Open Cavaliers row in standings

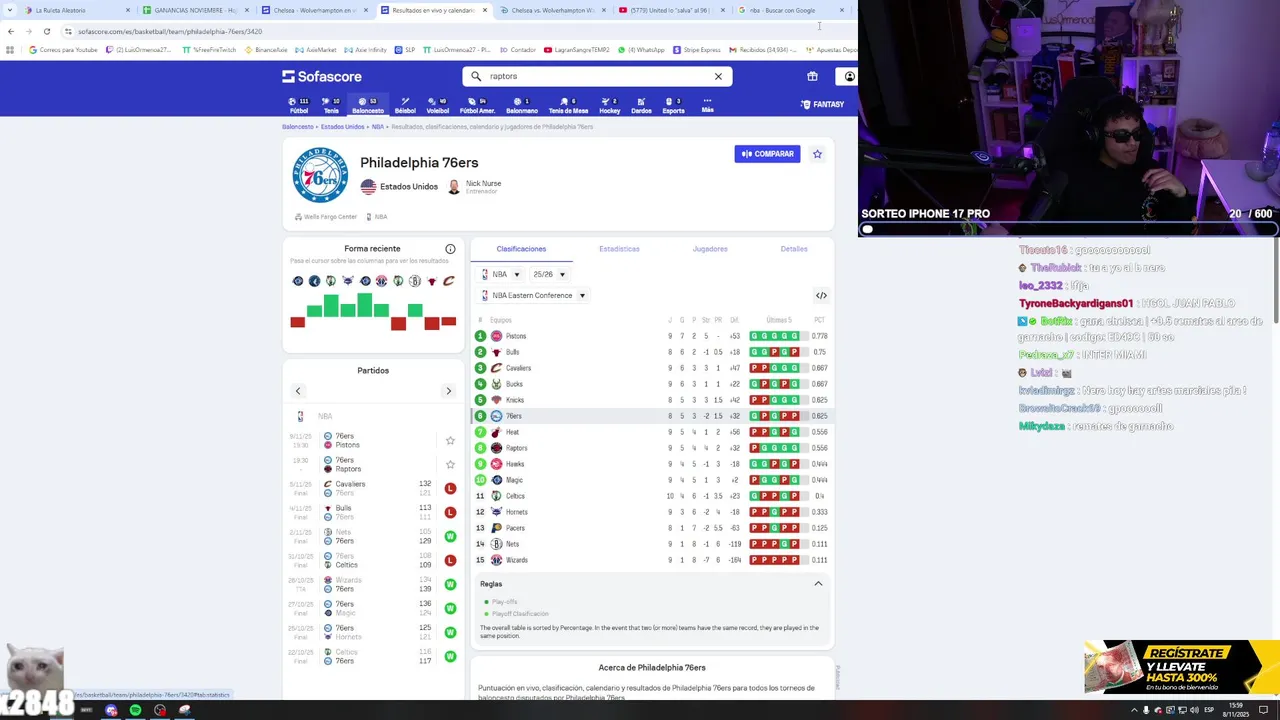click(652, 368)
